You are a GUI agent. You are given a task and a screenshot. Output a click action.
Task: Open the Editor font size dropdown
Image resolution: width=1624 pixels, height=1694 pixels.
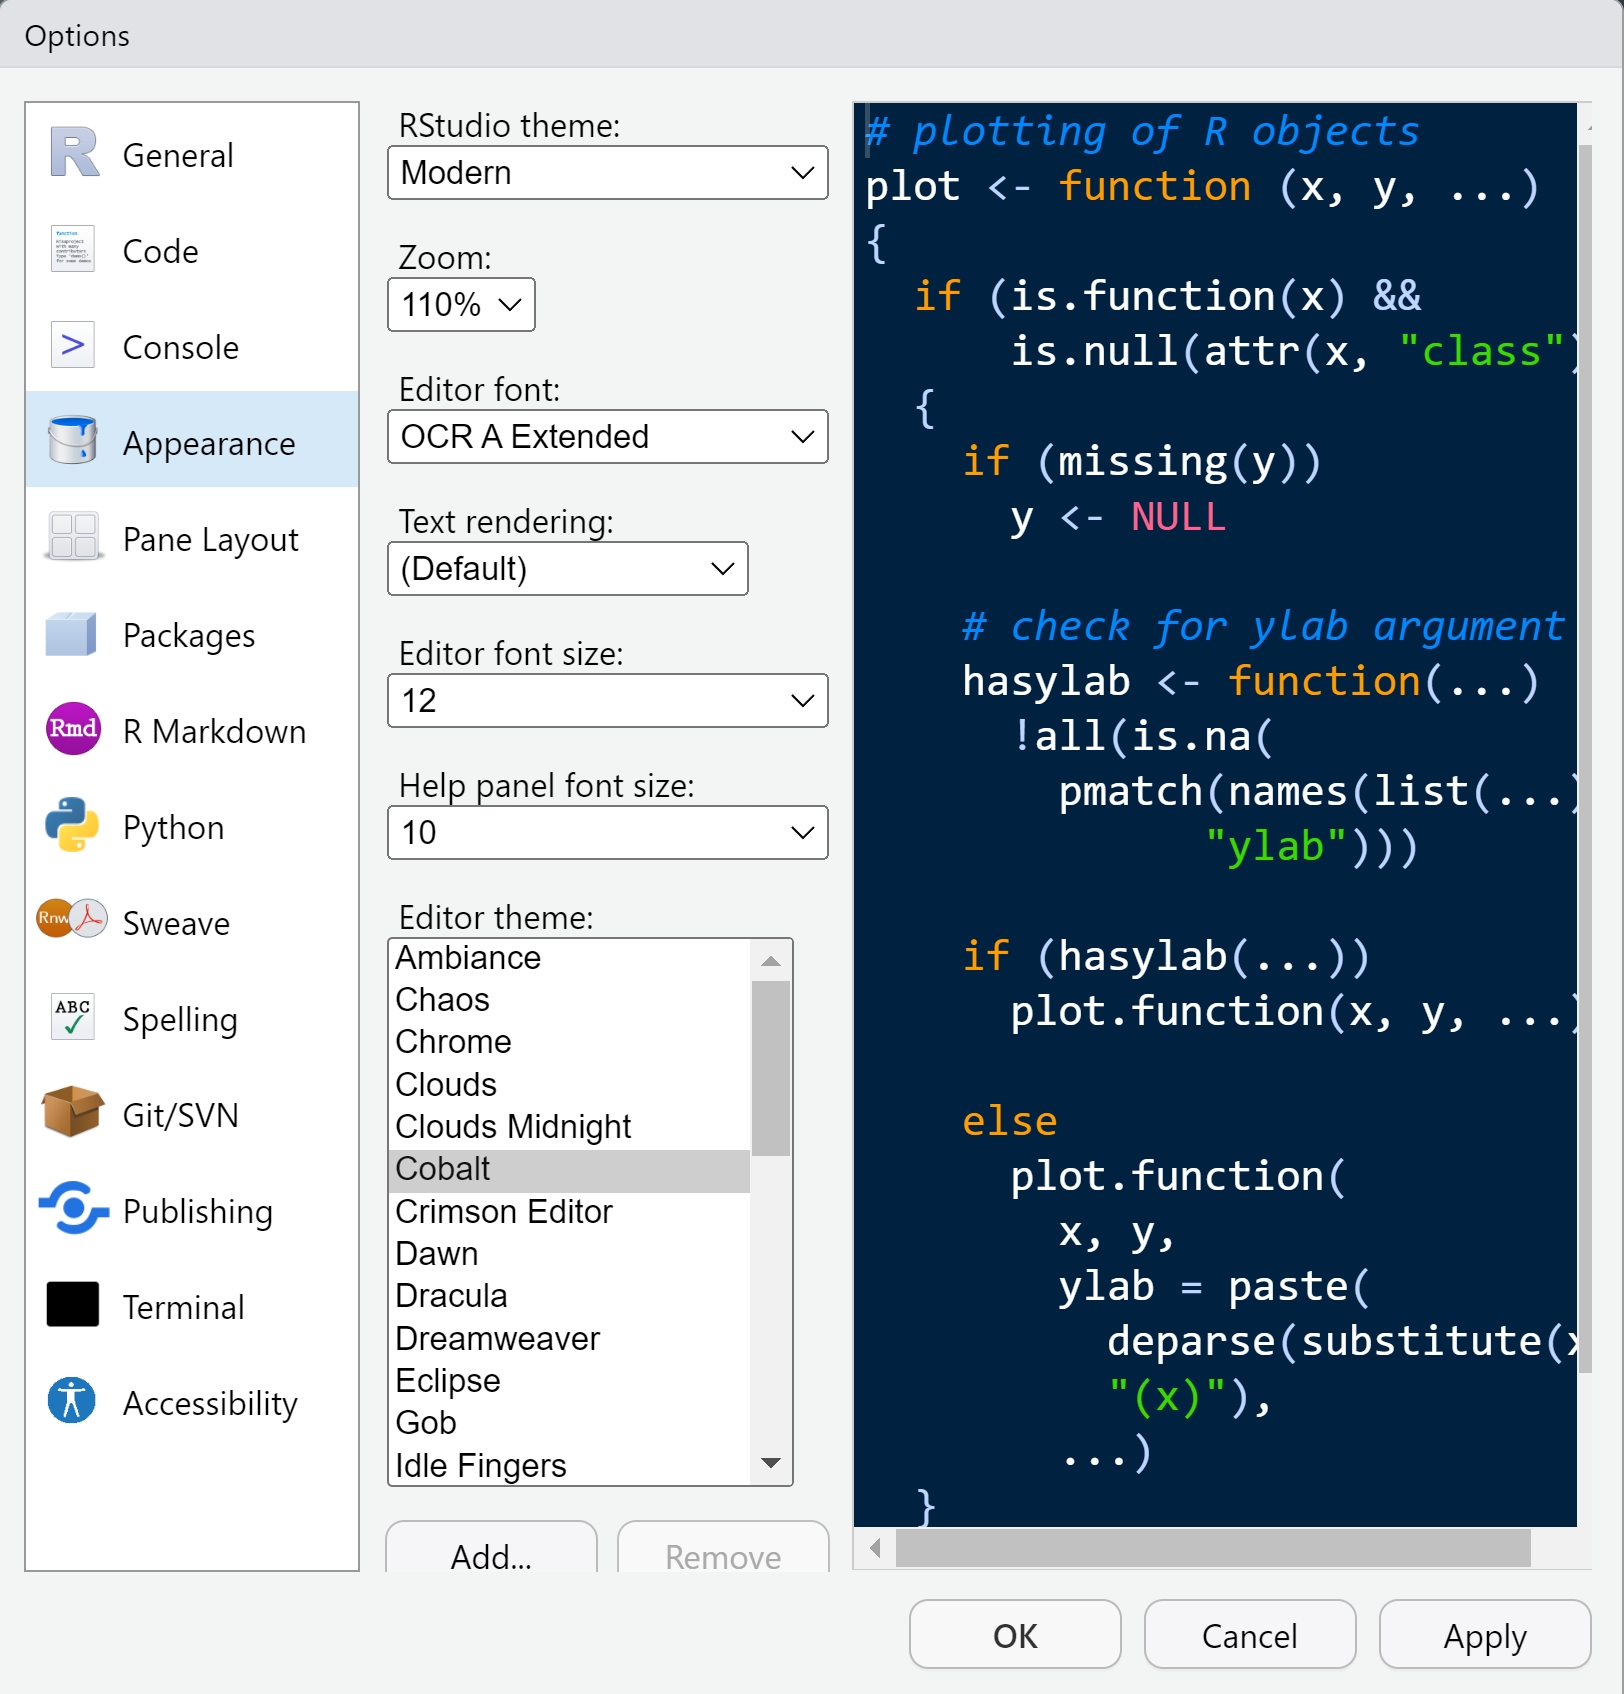pyautogui.click(x=607, y=701)
